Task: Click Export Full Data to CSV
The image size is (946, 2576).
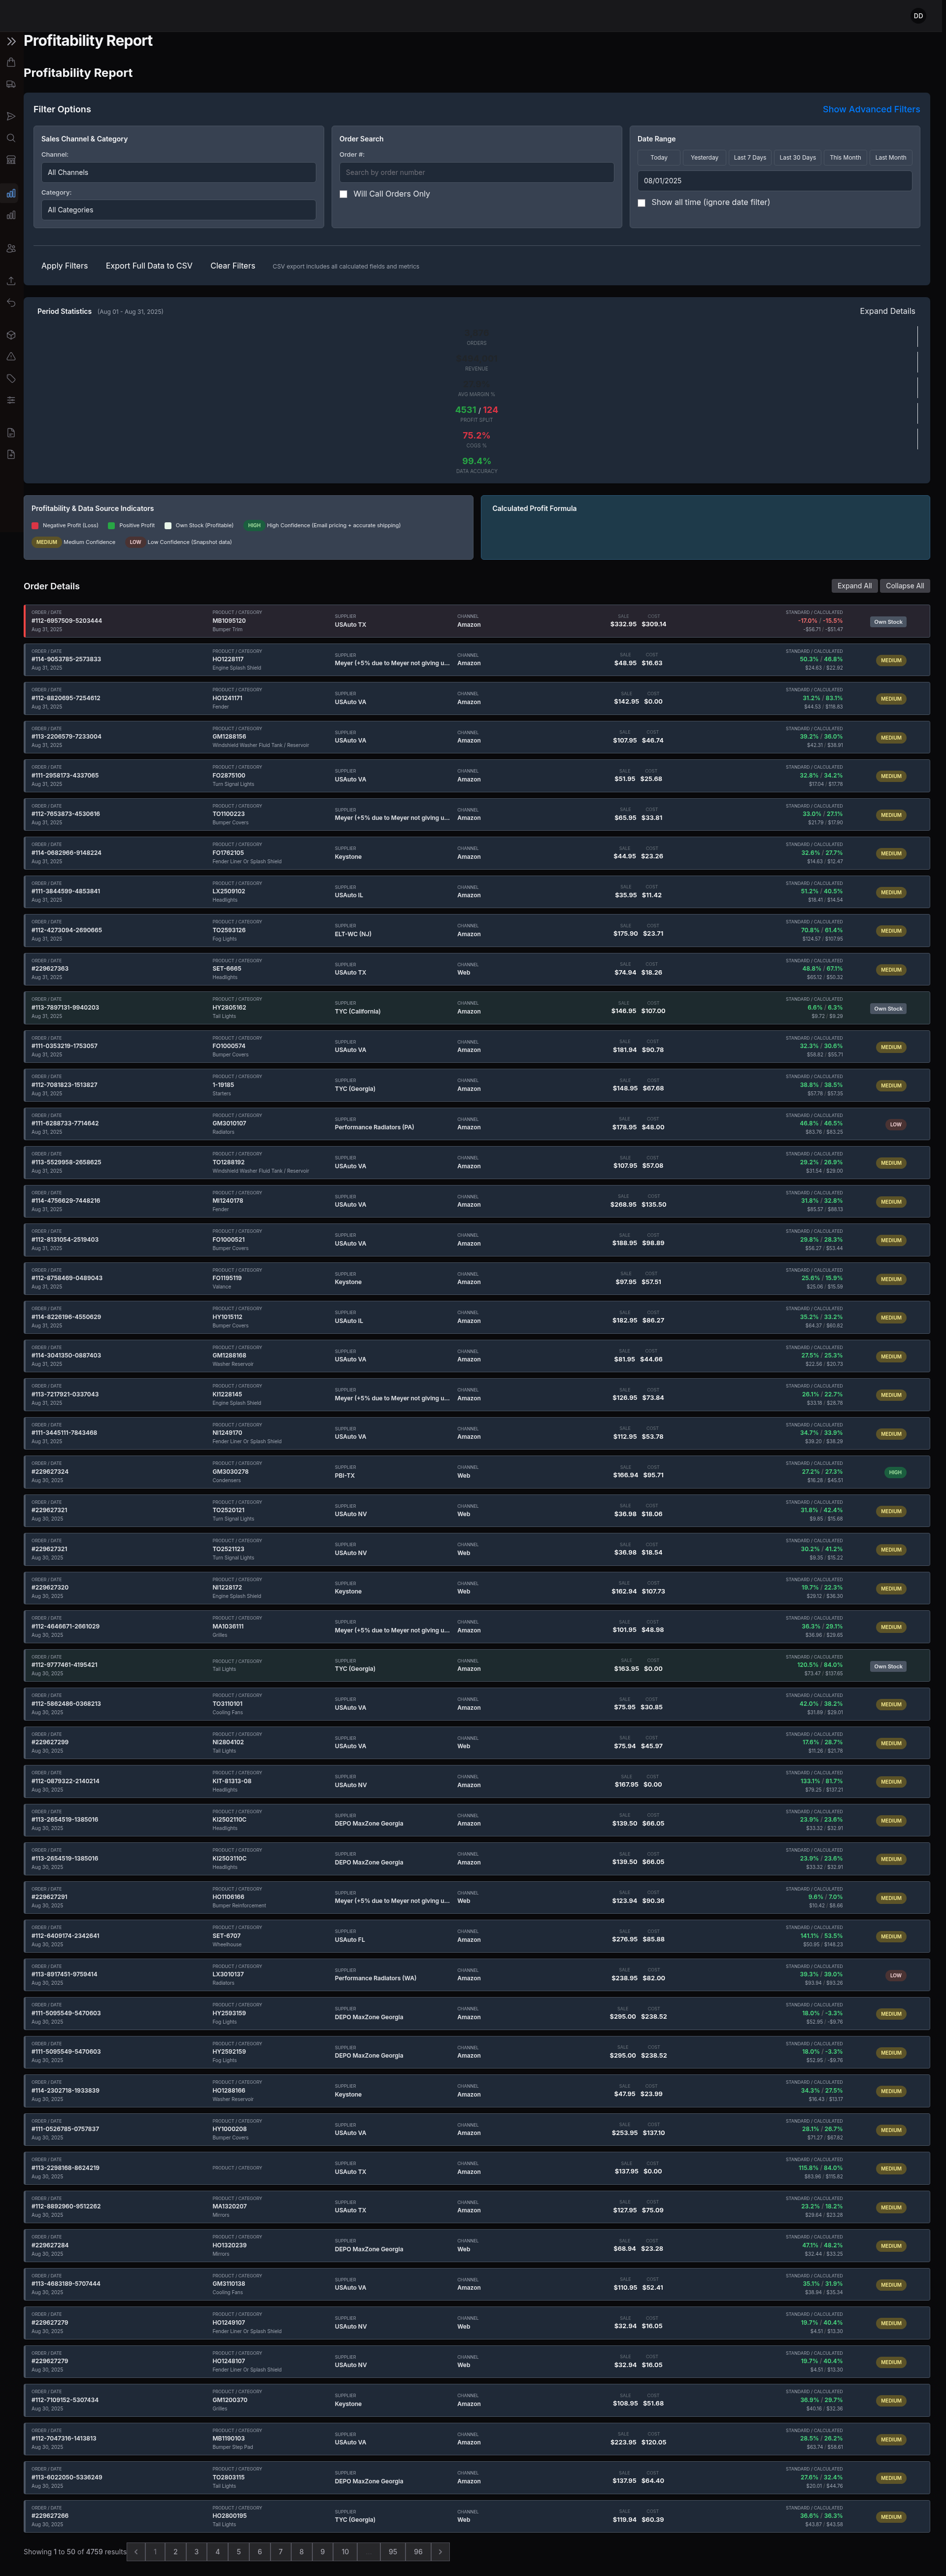Action: point(149,266)
